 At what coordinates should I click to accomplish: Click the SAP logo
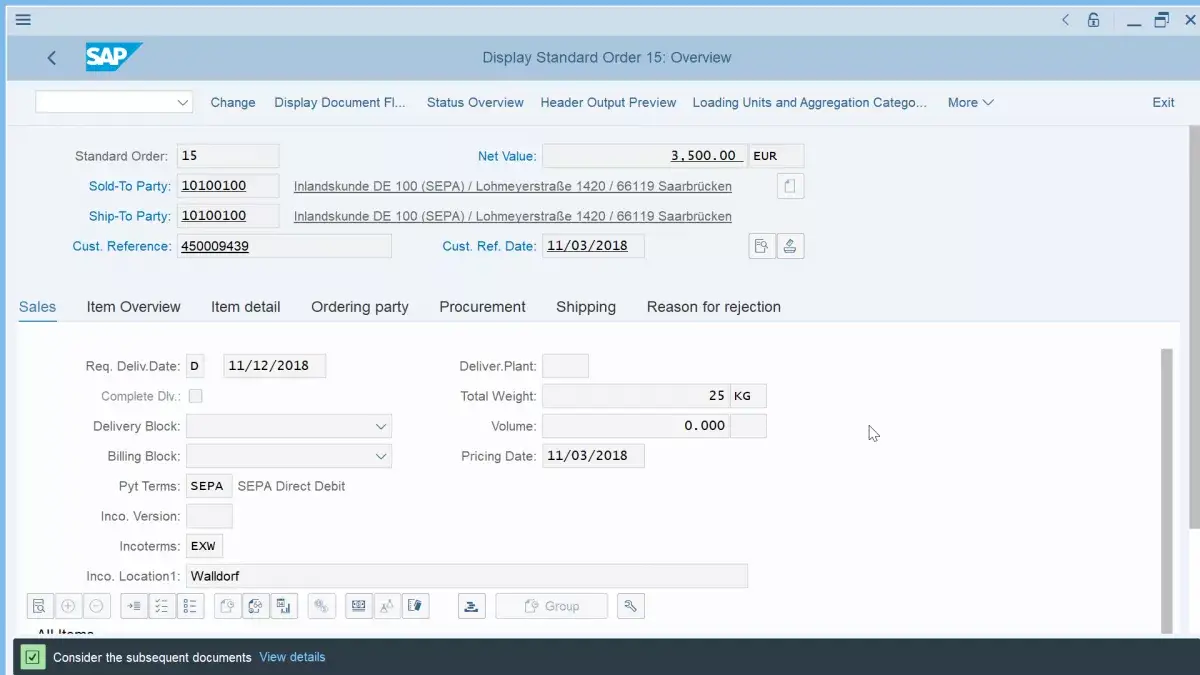(x=113, y=57)
